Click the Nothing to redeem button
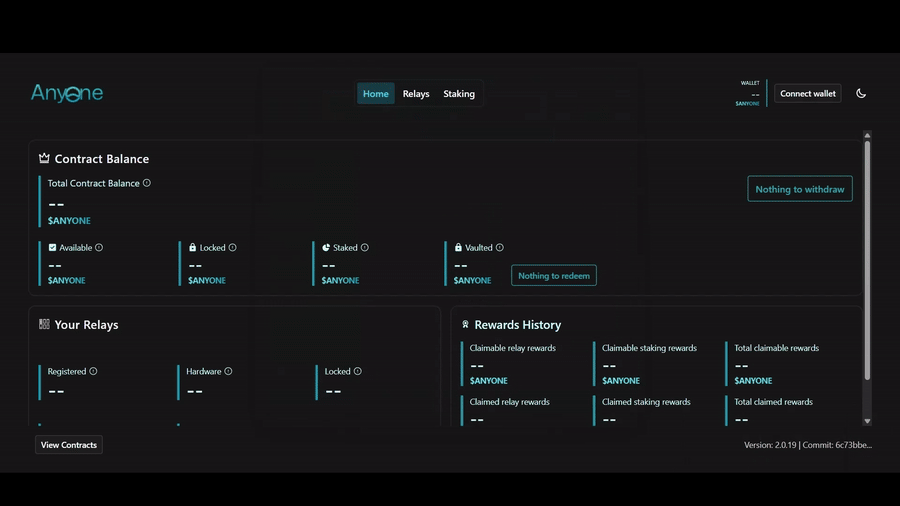900x506 pixels. pyautogui.click(x=553, y=275)
